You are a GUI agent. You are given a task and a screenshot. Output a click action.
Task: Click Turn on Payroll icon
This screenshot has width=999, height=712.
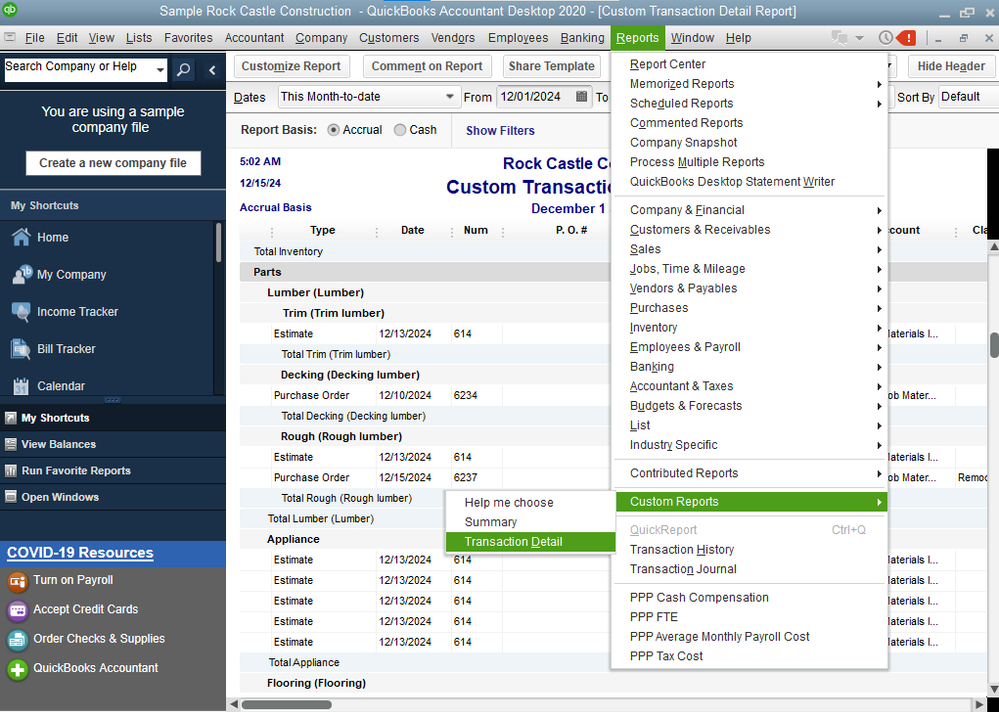pos(18,580)
